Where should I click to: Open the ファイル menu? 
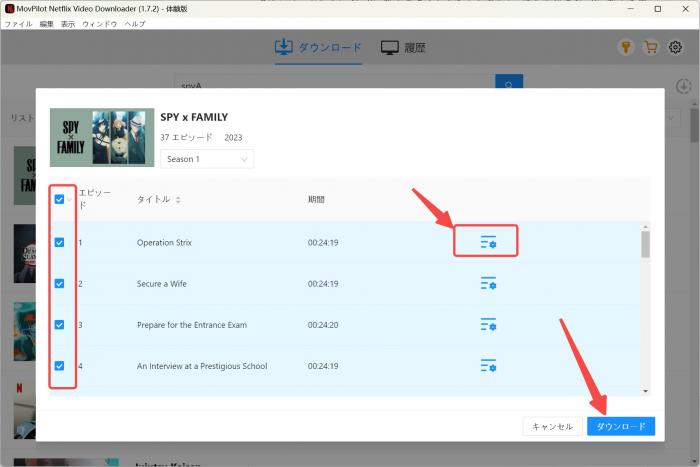tap(18, 24)
